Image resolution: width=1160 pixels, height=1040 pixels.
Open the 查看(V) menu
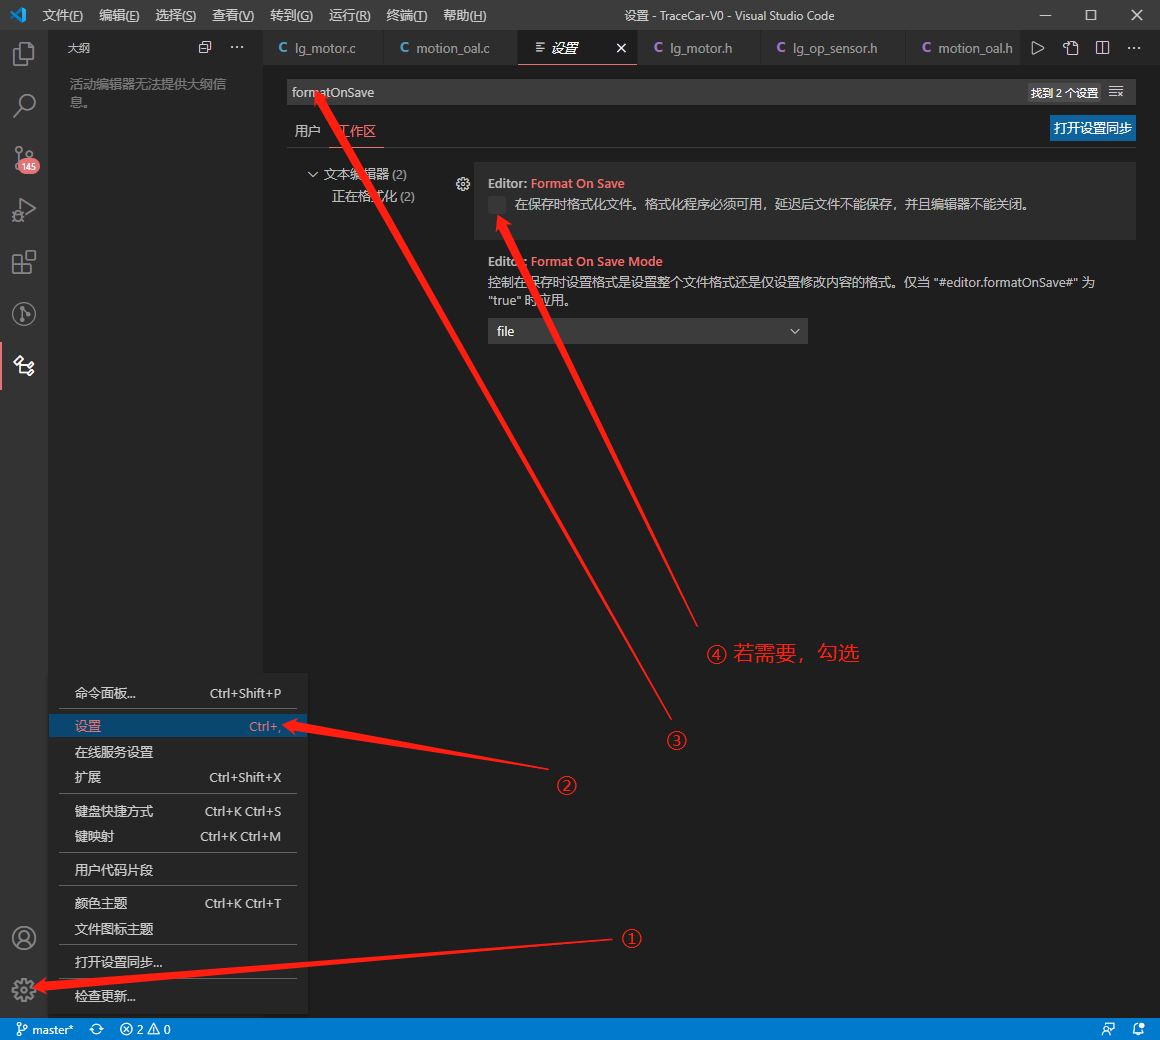point(233,16)
